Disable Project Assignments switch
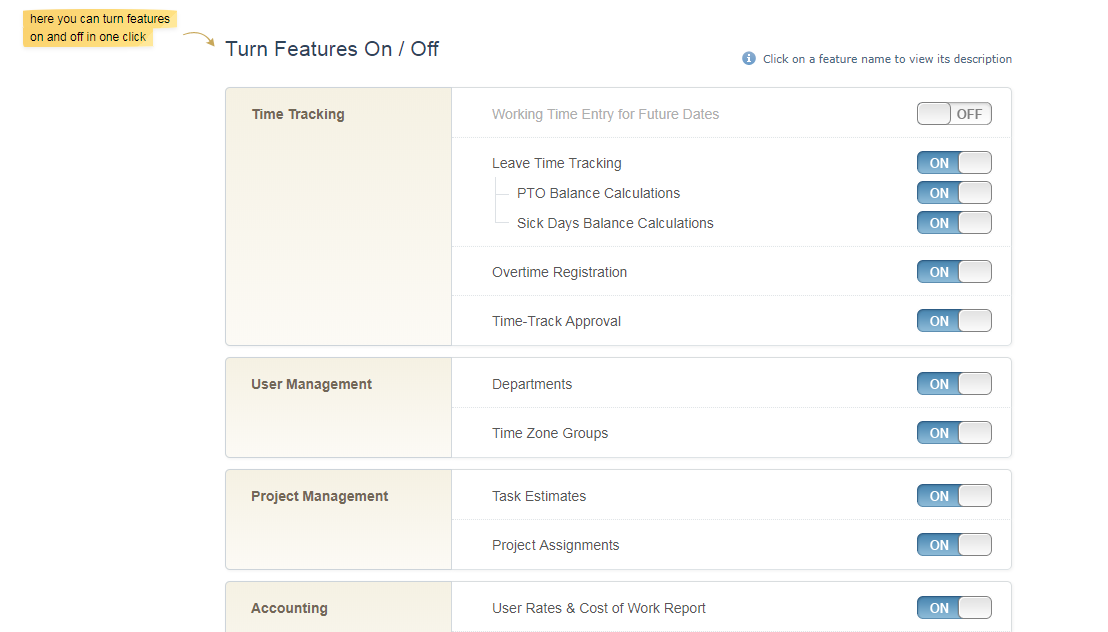The image size is (1108, 632). pos(954,545)
